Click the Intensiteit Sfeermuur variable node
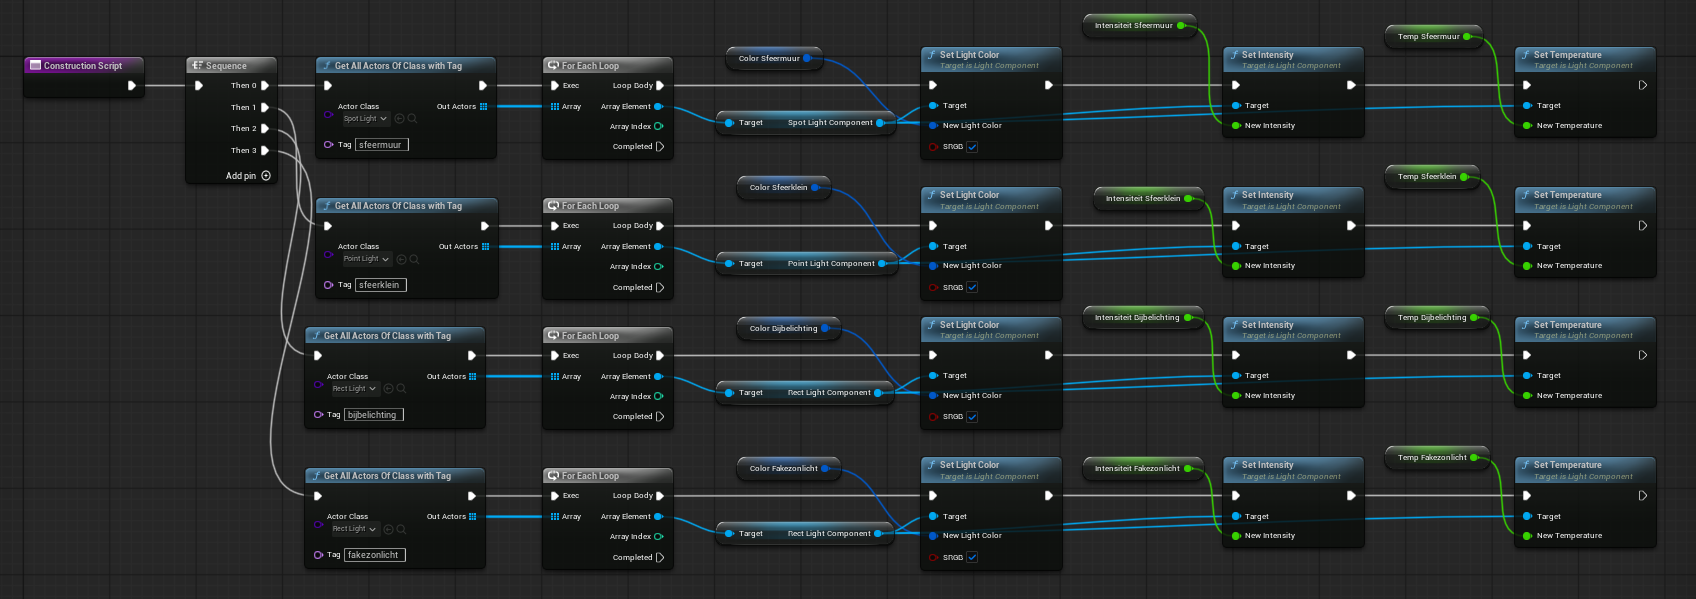 click(1133, 26)
